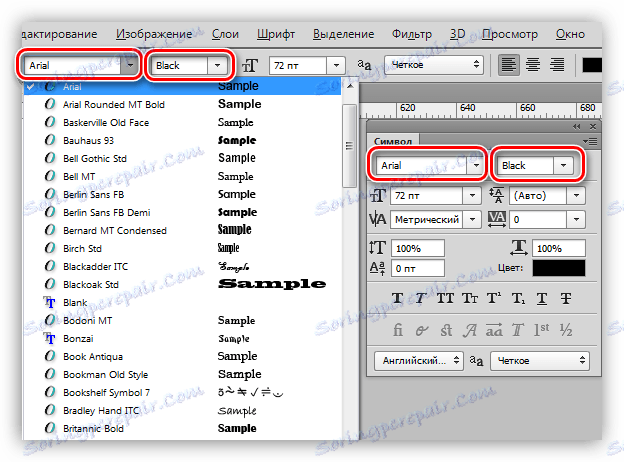Open the Black font style dropdown in the options bar
This screenshot has width=624, height=462.
(217, 65)
